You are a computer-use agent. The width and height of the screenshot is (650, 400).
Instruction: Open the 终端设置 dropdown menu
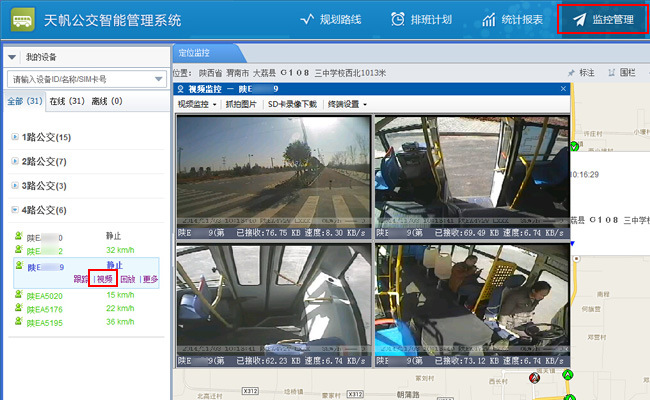347,104
